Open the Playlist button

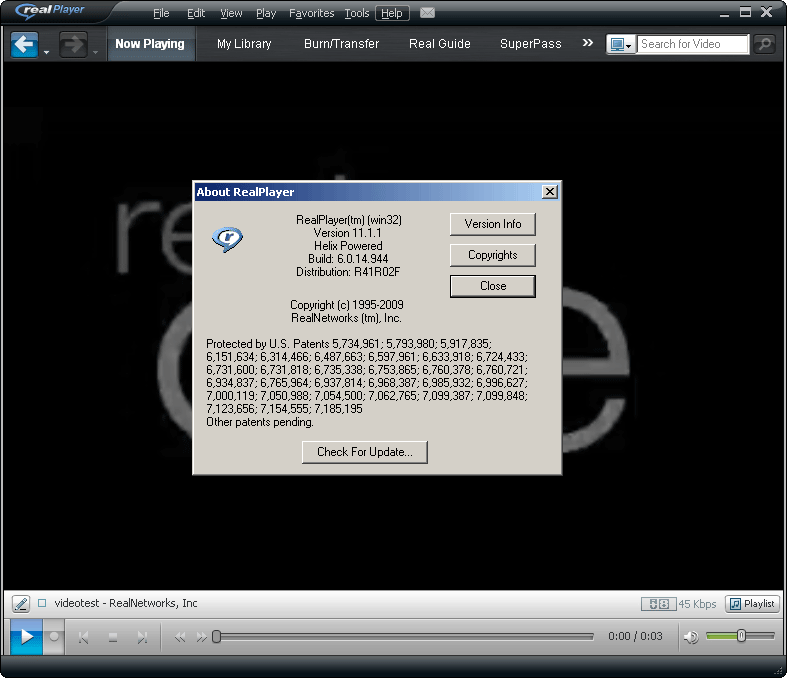coord(752,604)
